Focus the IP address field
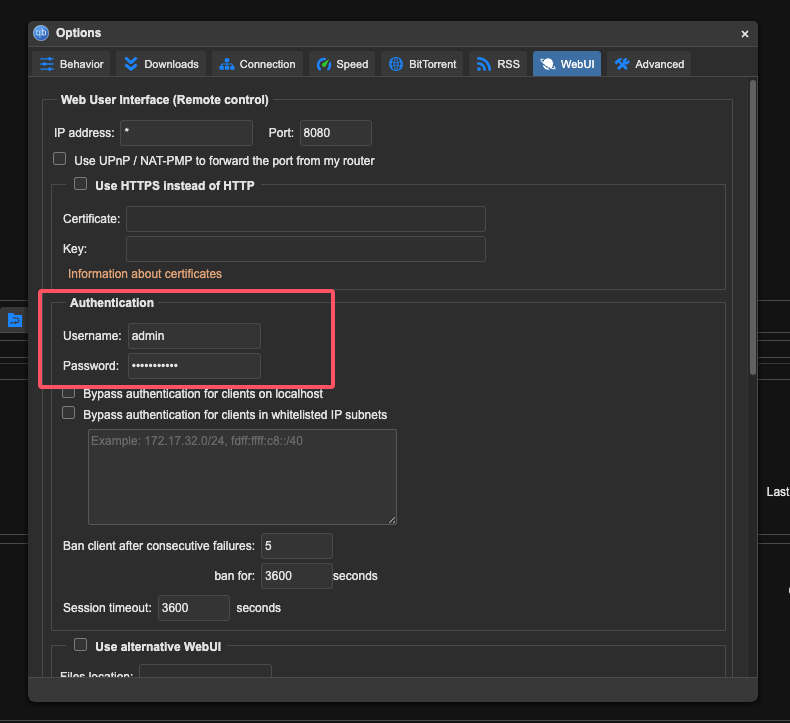Viewport: 790px width, 723px height. pos(186,133)
